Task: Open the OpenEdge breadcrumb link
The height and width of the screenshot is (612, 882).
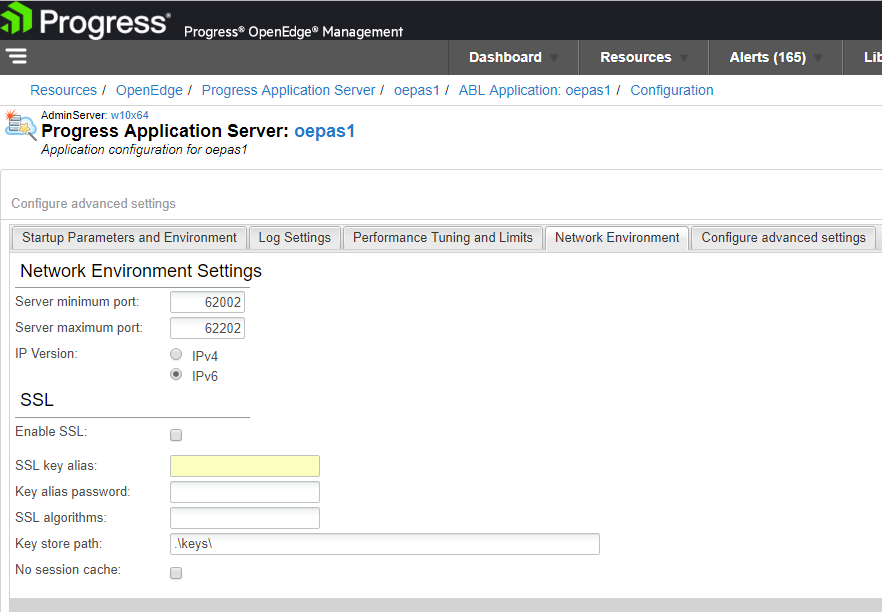Action: (148, 90)
